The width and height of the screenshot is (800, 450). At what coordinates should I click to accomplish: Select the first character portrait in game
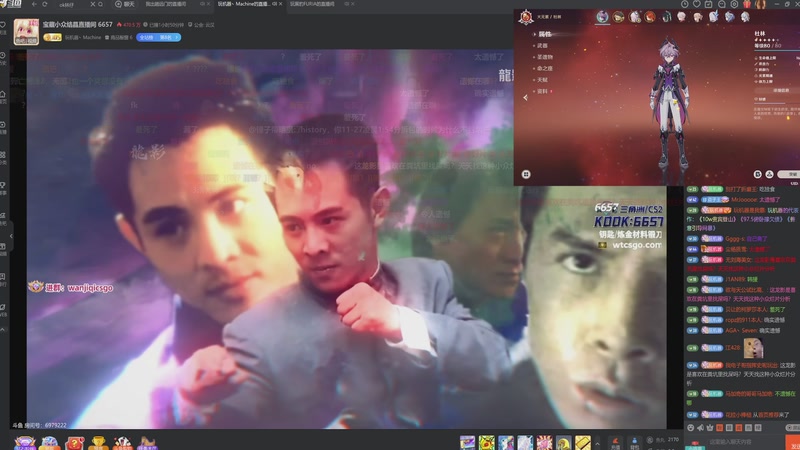tap(603, 17)
